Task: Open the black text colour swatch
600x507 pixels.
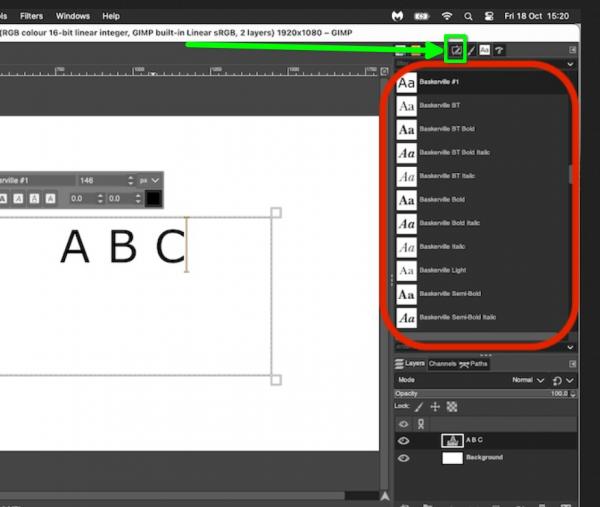Action: click(153, 199)
